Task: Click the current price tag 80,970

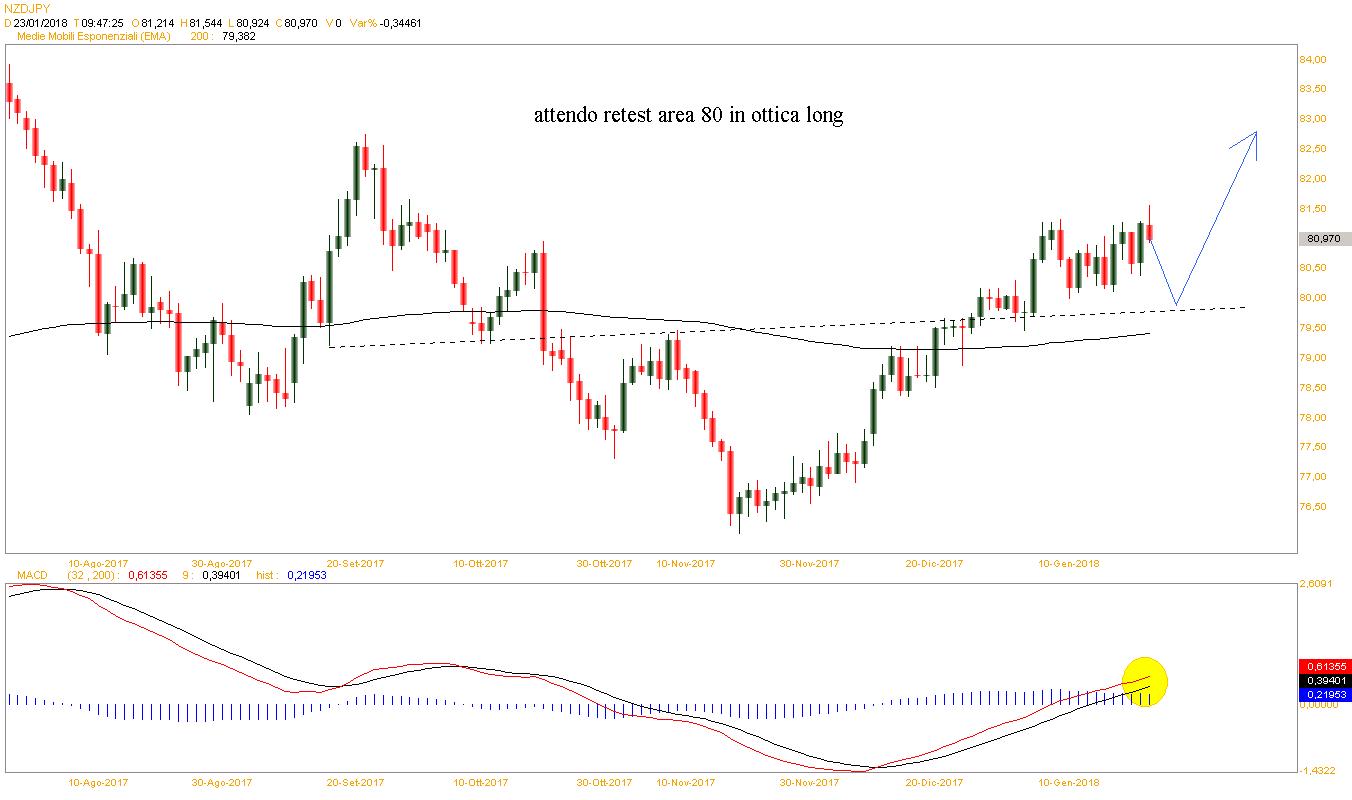Action: (1323, 239)
